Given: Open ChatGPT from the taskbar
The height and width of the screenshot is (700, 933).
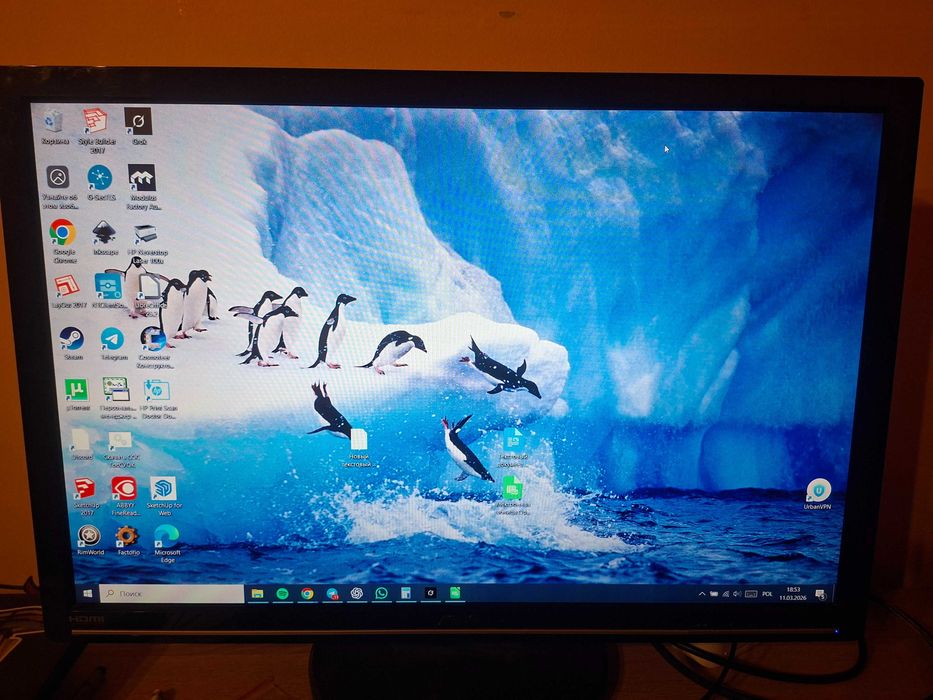Looking at the screenshot, I should pos(357,593).
